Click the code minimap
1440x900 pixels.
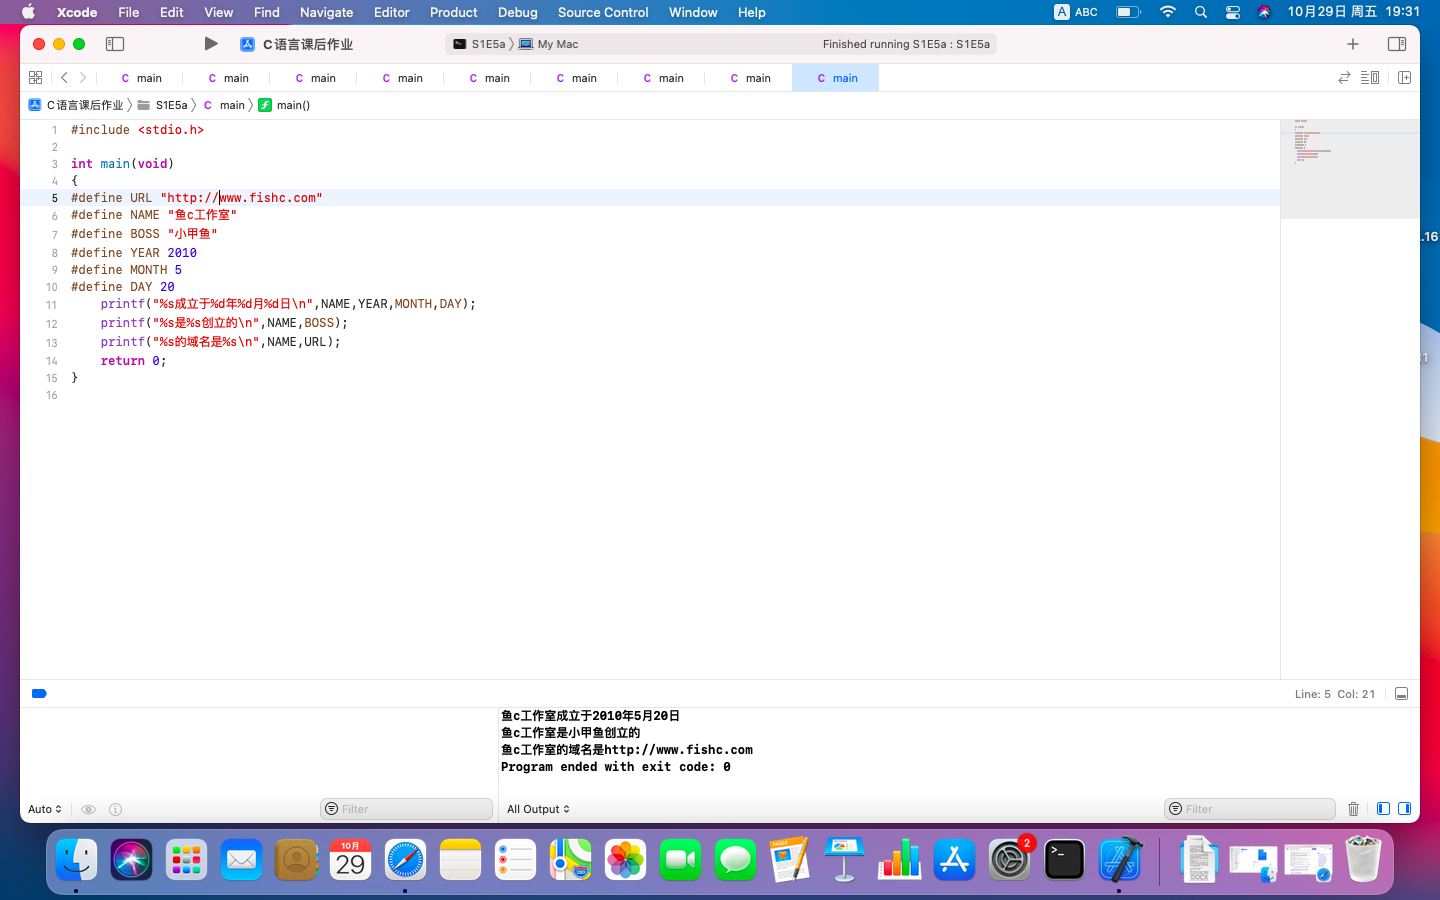click(x=1350, y=169)
